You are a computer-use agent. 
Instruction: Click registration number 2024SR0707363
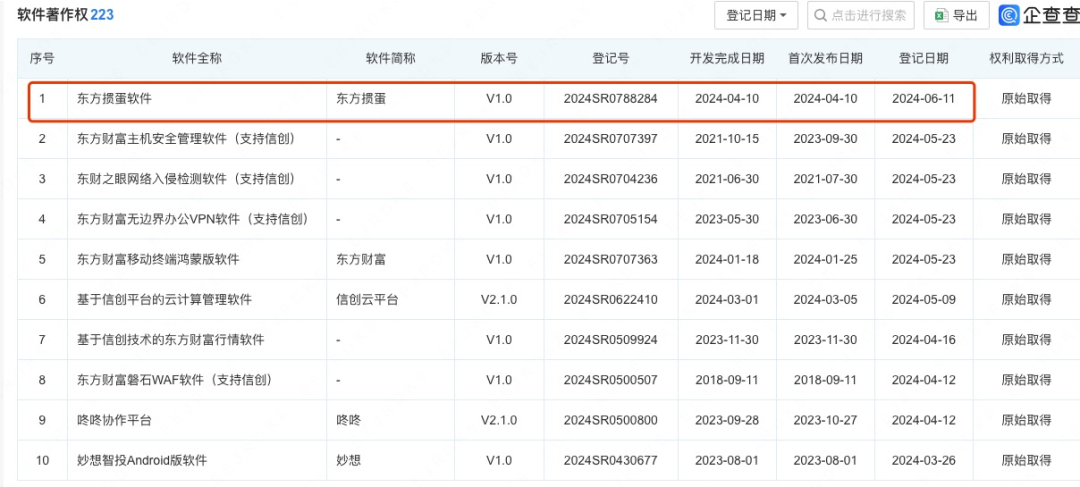click(610, 260)
